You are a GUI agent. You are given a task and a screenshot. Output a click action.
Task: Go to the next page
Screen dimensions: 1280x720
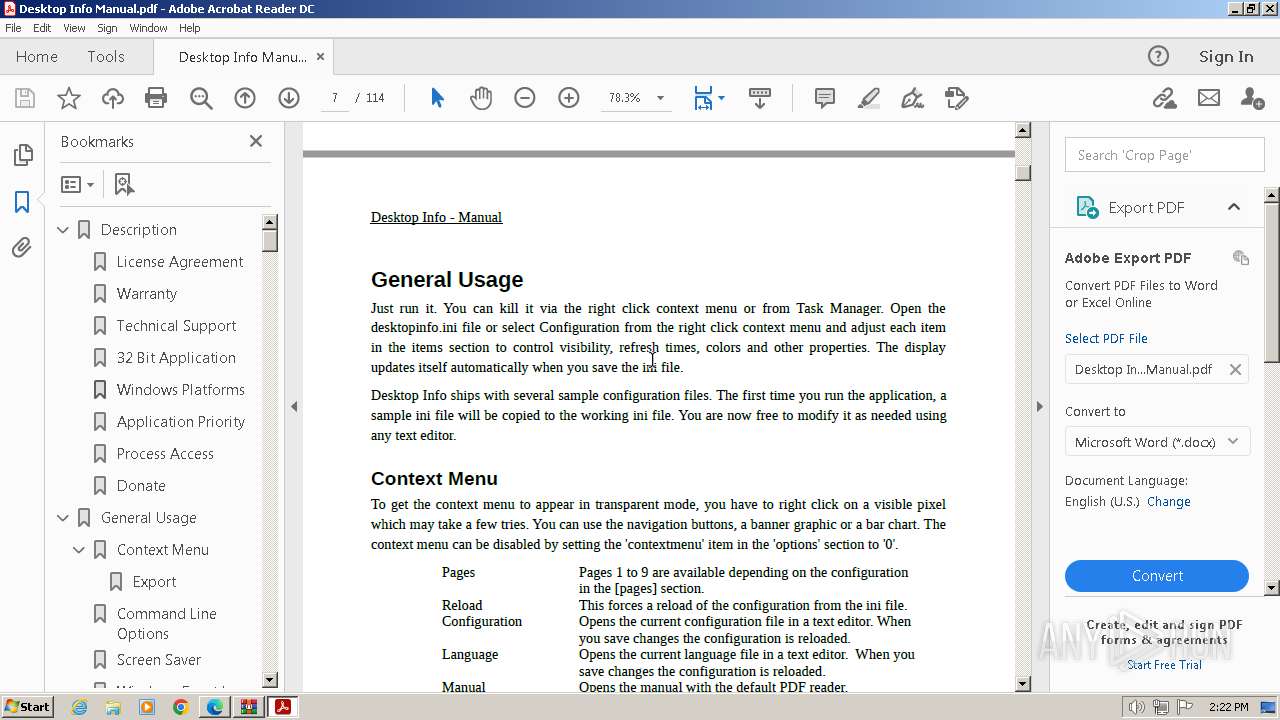(289, 98)
